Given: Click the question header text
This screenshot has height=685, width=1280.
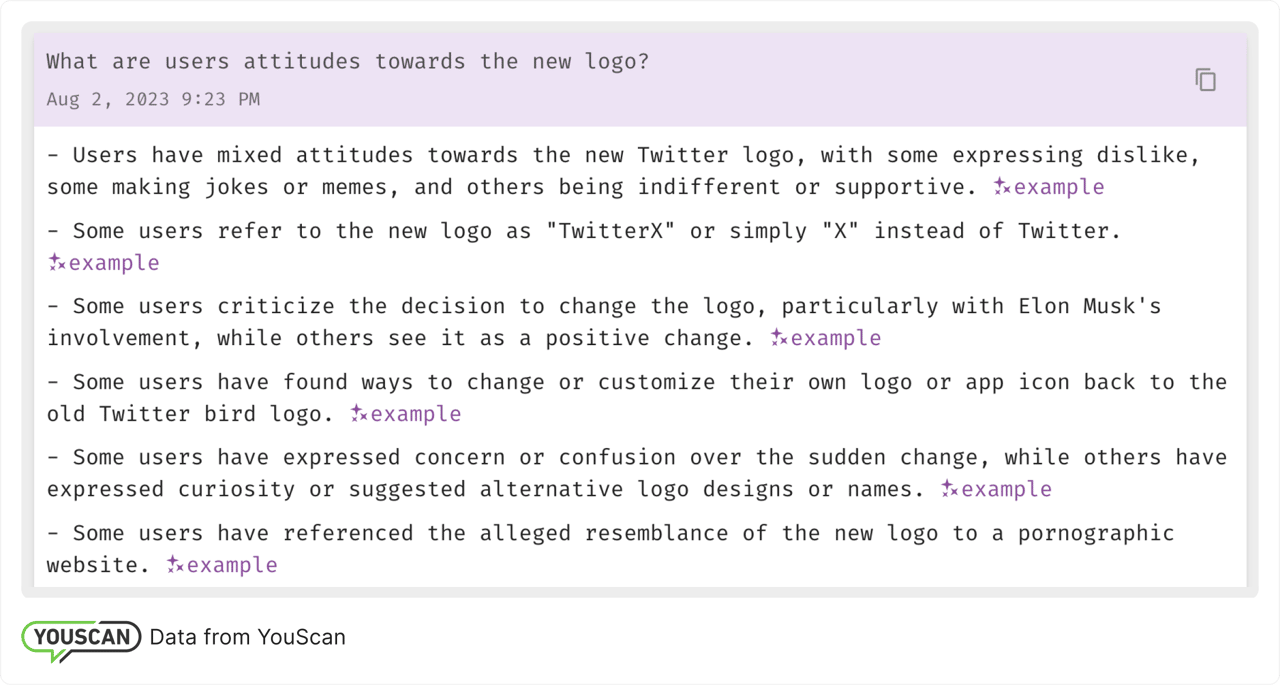Looking at the screenshot, I should tap(348, 61).
